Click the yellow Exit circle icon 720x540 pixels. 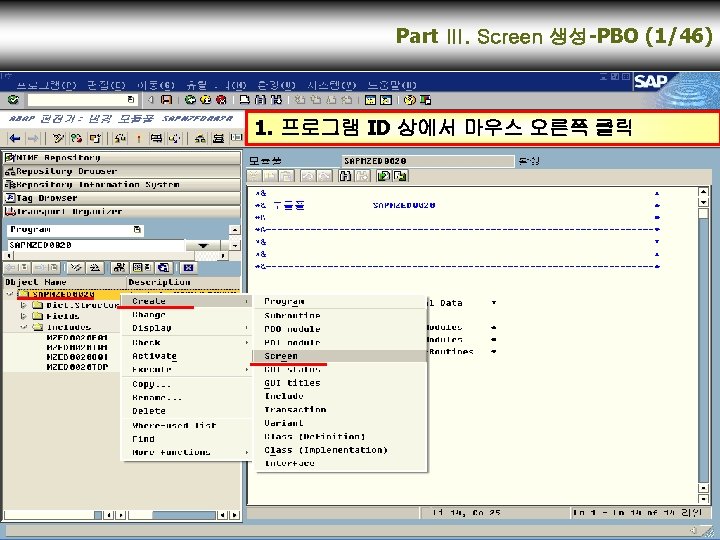(x=206, y=100)
